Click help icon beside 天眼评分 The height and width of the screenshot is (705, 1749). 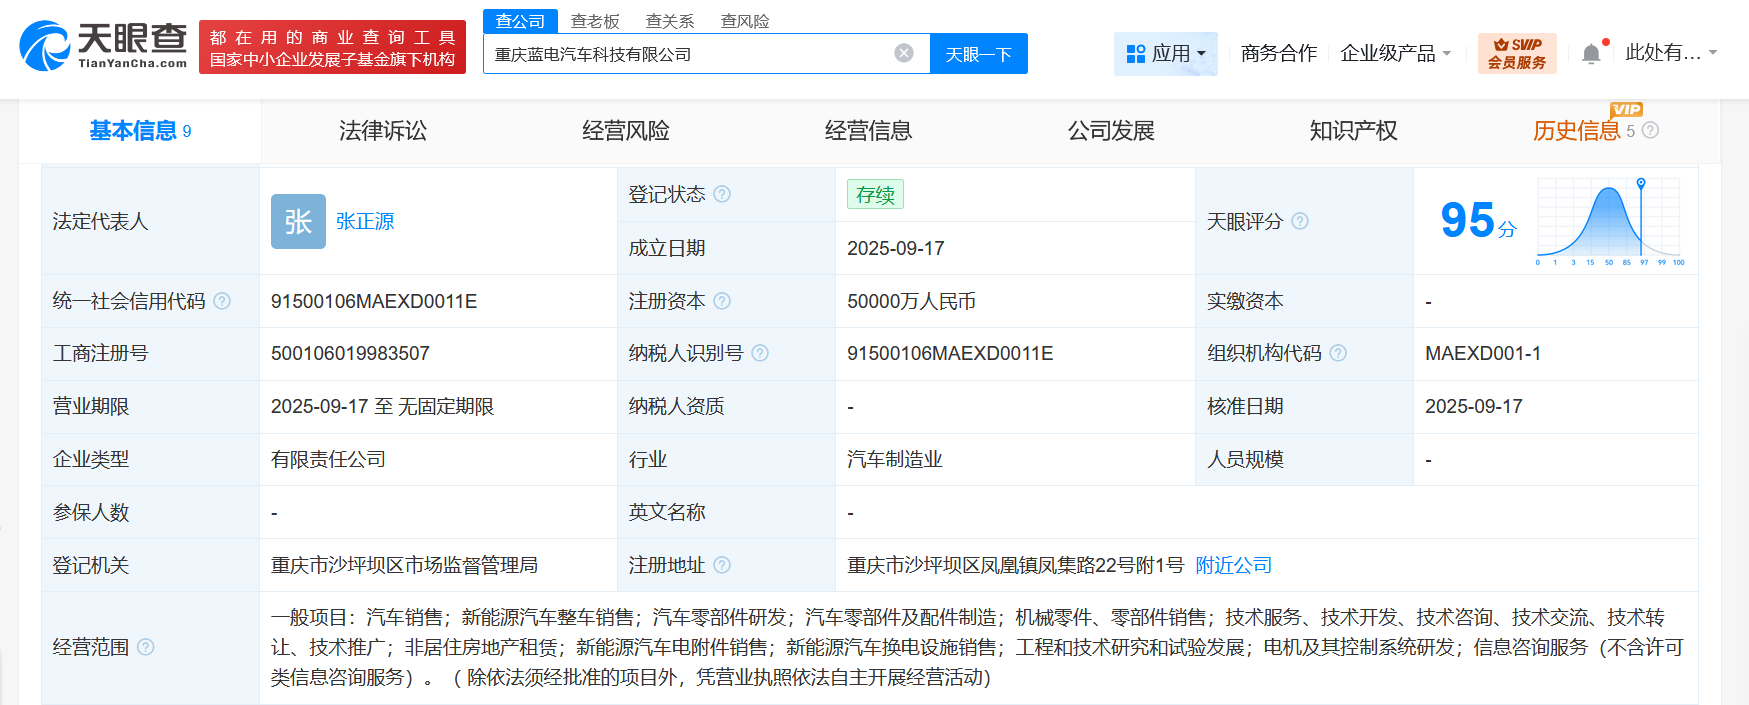tap(1300, 221)
